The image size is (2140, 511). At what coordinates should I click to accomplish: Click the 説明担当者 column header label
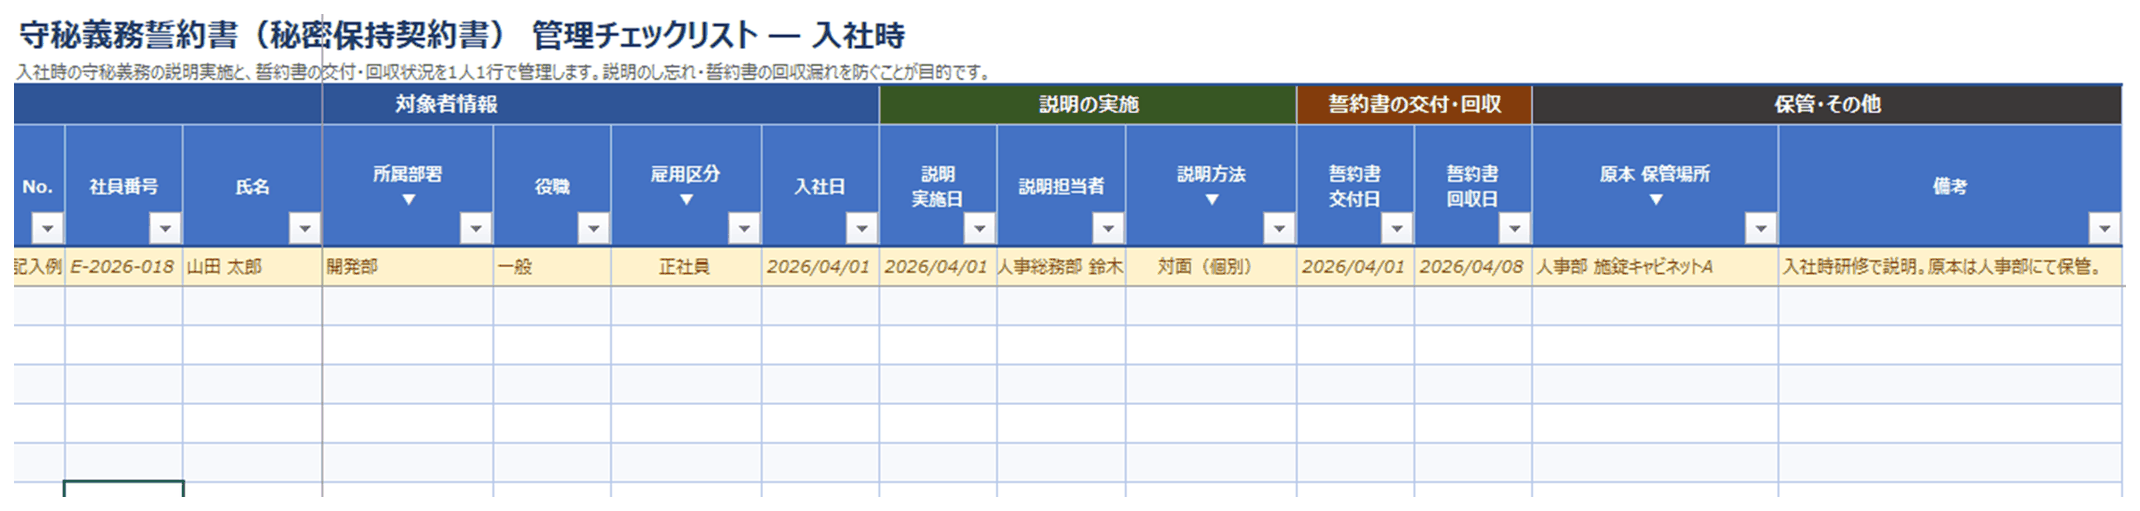[1061, 186]
